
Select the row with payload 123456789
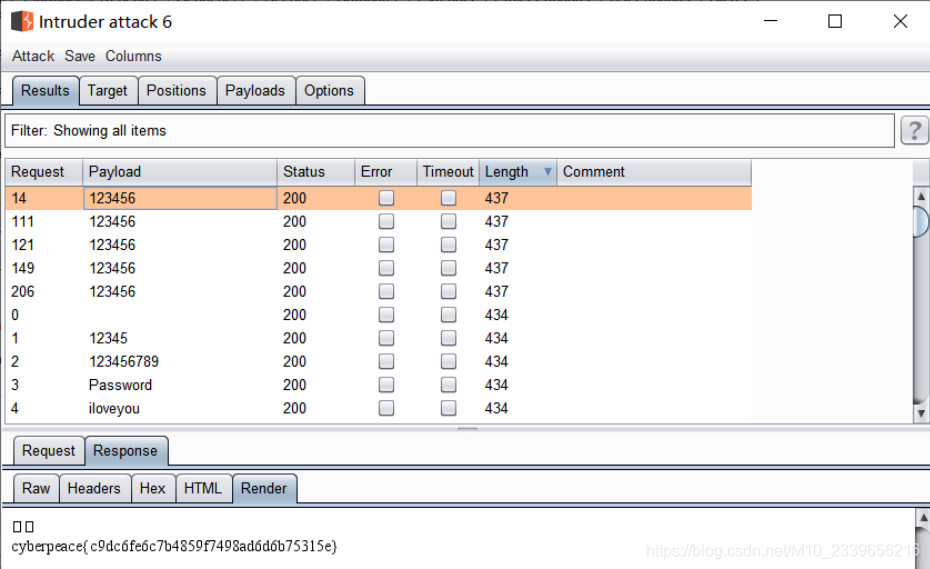378,361
